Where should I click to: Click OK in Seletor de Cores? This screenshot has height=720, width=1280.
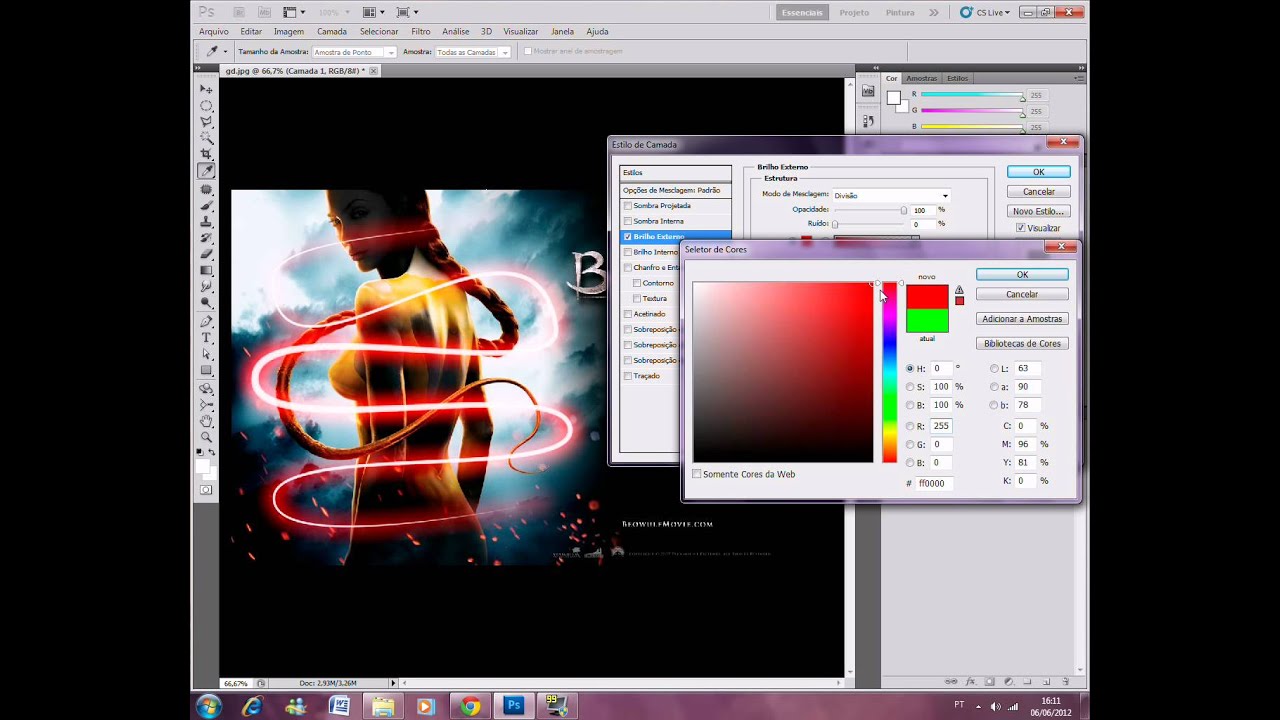click(x=1022, y=275)
